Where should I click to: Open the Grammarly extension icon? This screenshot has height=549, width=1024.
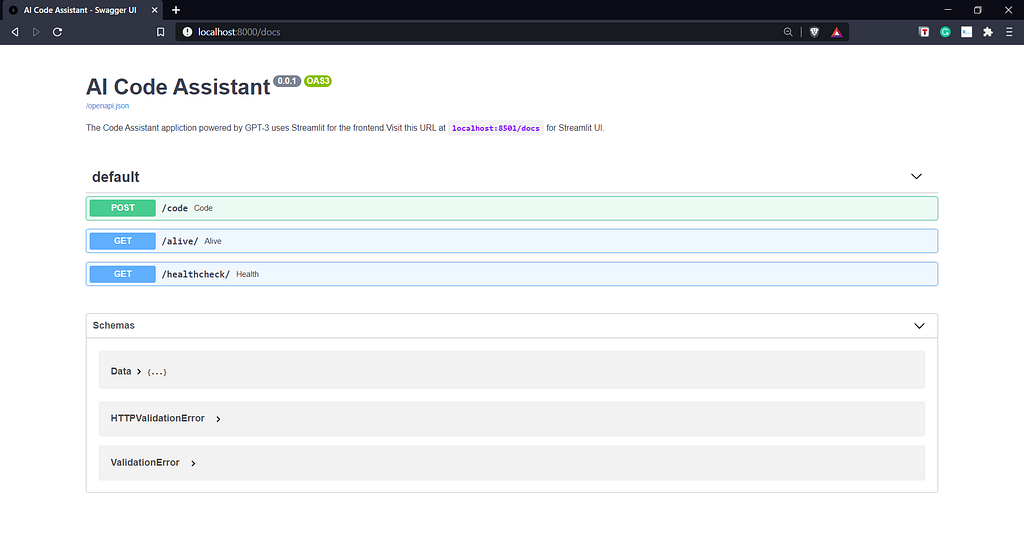tap(945, 32)
